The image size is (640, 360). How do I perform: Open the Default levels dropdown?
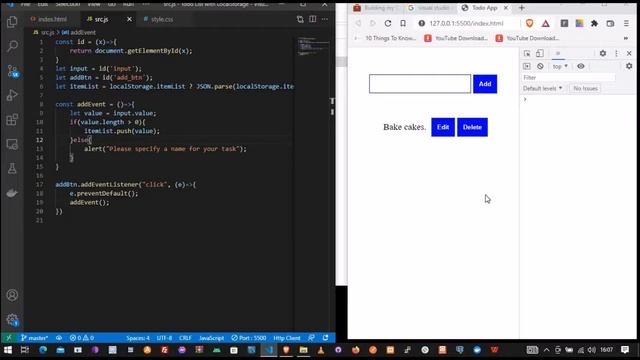point(542,88)
